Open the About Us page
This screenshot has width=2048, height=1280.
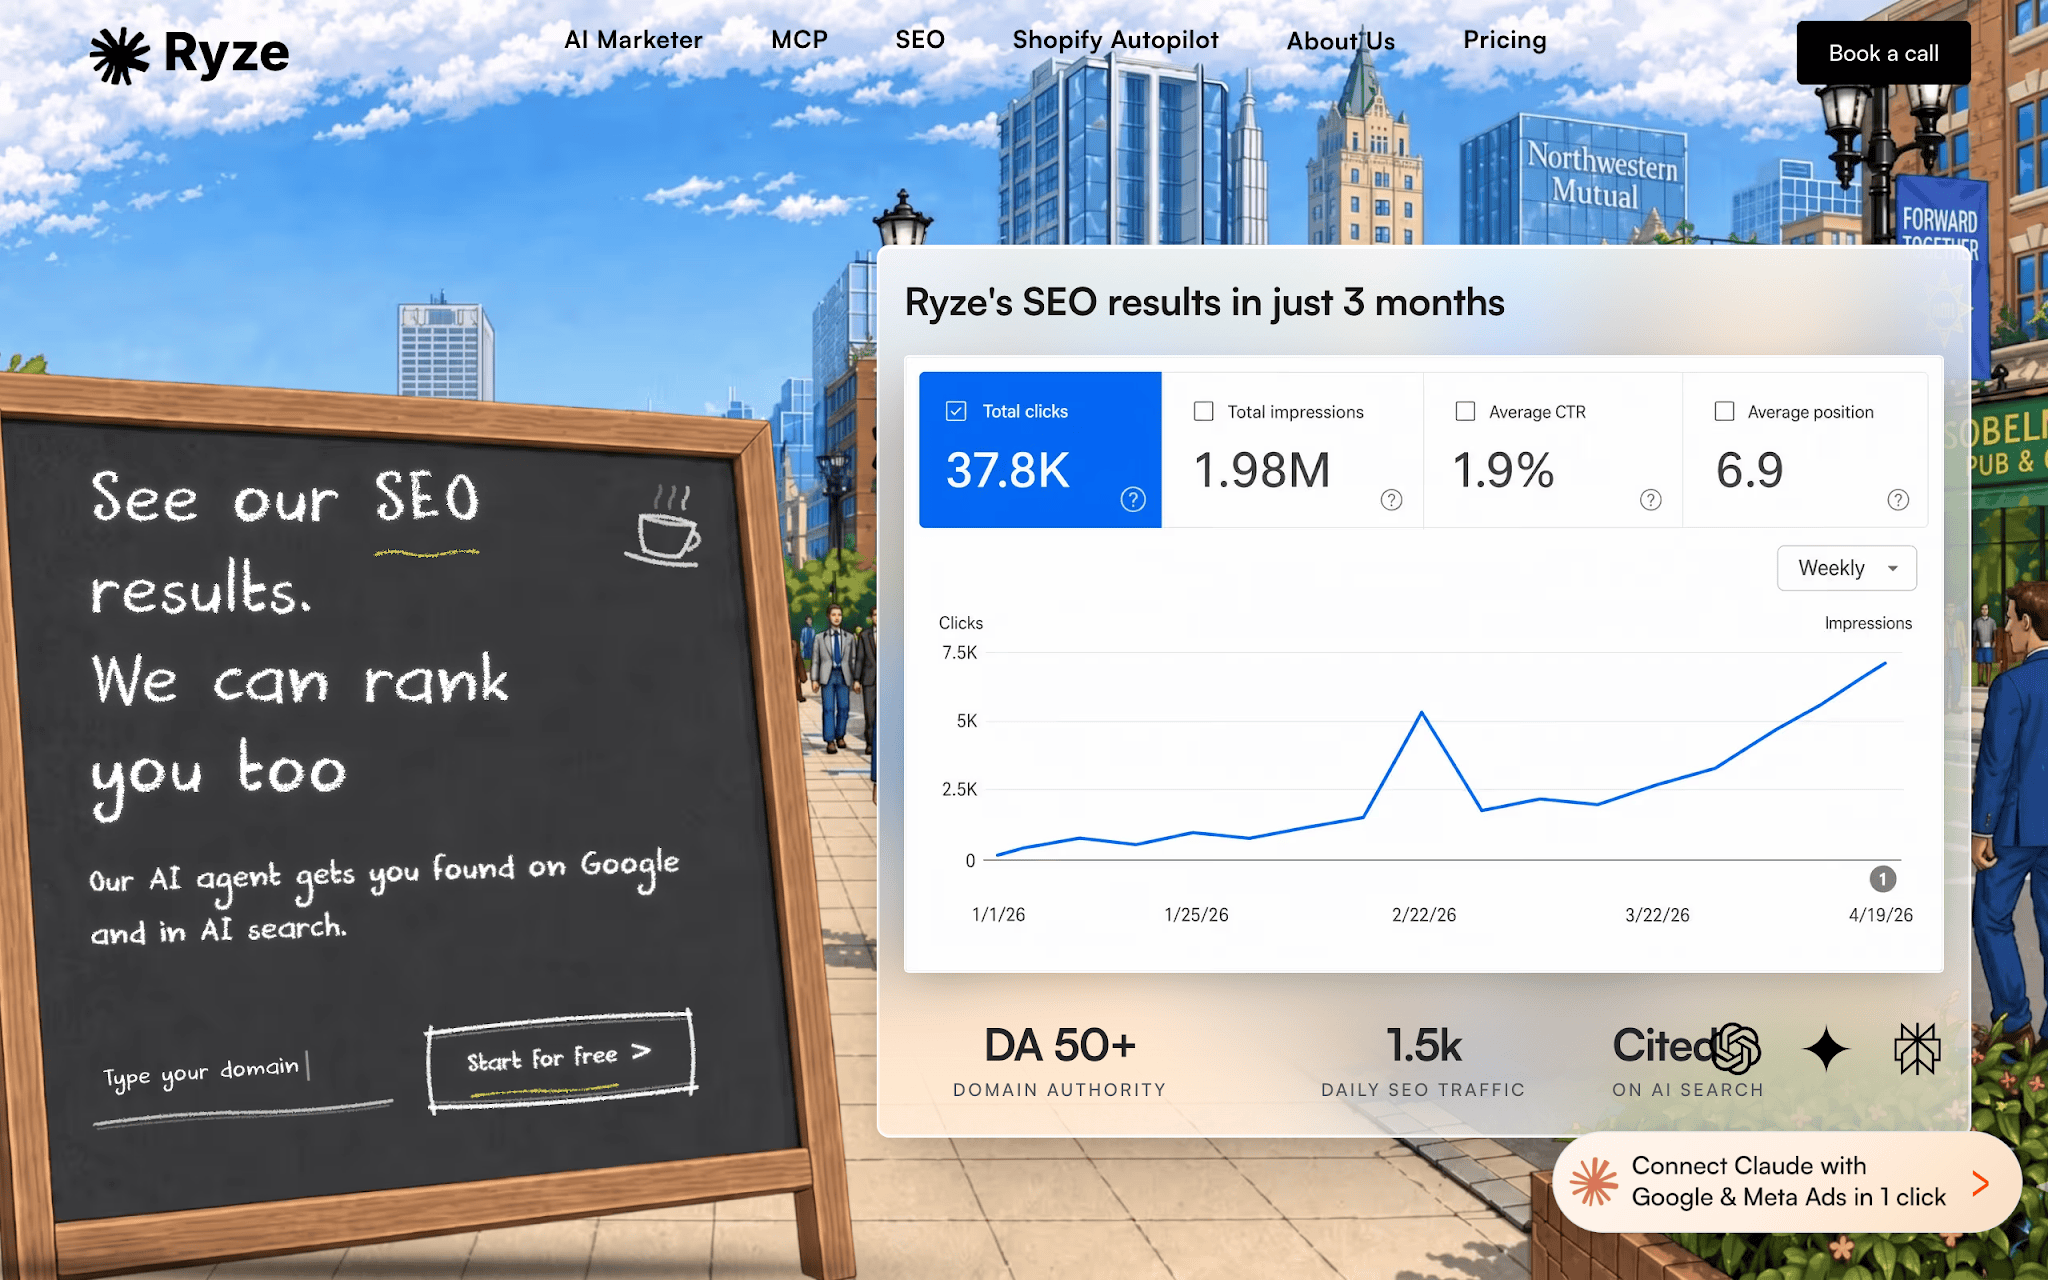[1340, 41]
